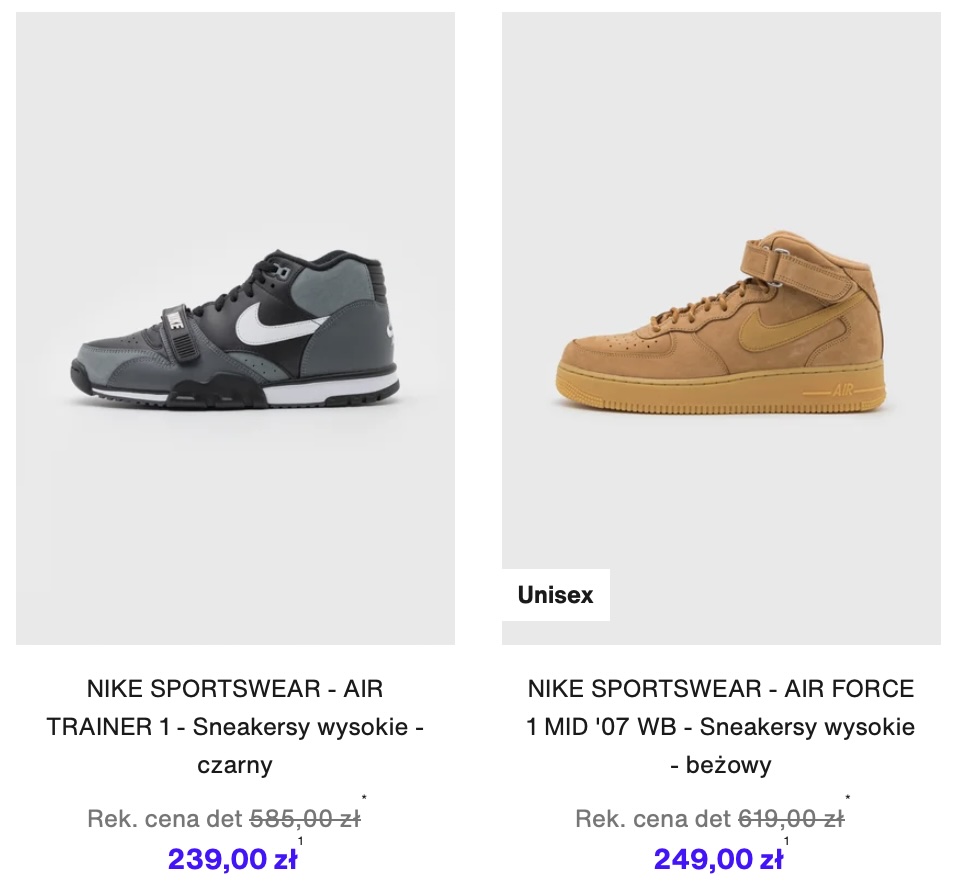
Task: Click footnote marker 1 next to 239,00 zł
Action: (x=301, y=841)
